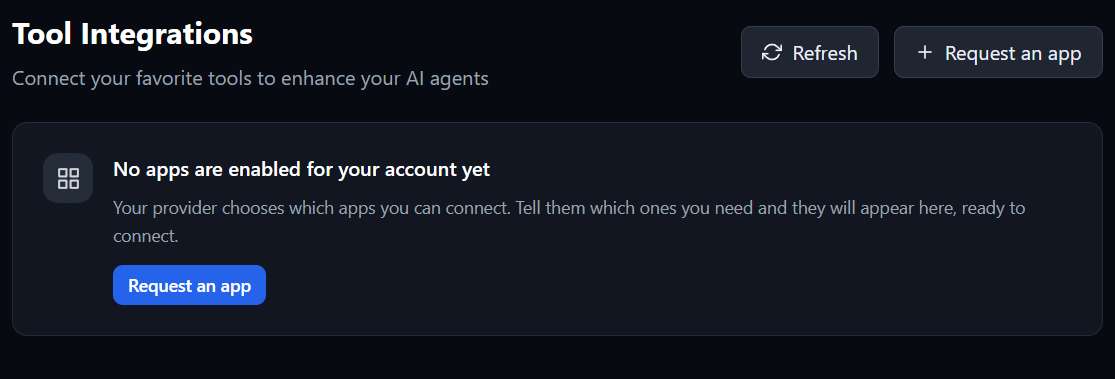Select the Tool Integrations page heading
The image size is (1115, 379).
132,34
